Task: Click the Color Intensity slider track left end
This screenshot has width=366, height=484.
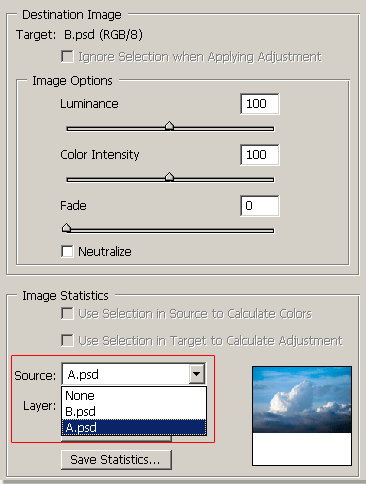Action: tap(70, 180)
